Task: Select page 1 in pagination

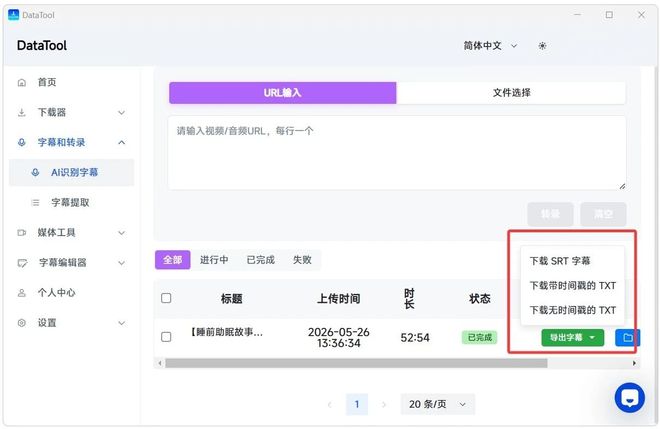Action: 357,404
